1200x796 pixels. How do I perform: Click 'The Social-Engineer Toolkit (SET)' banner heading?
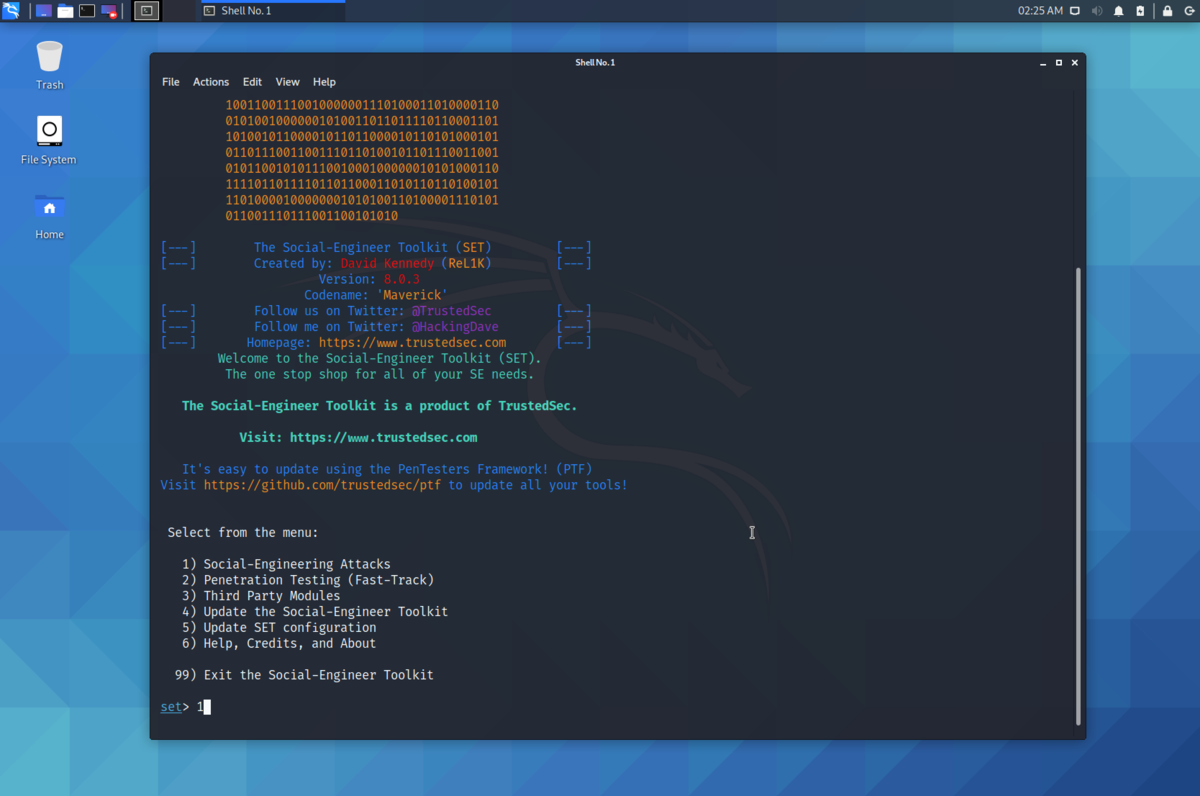click(x=373, y=247)
